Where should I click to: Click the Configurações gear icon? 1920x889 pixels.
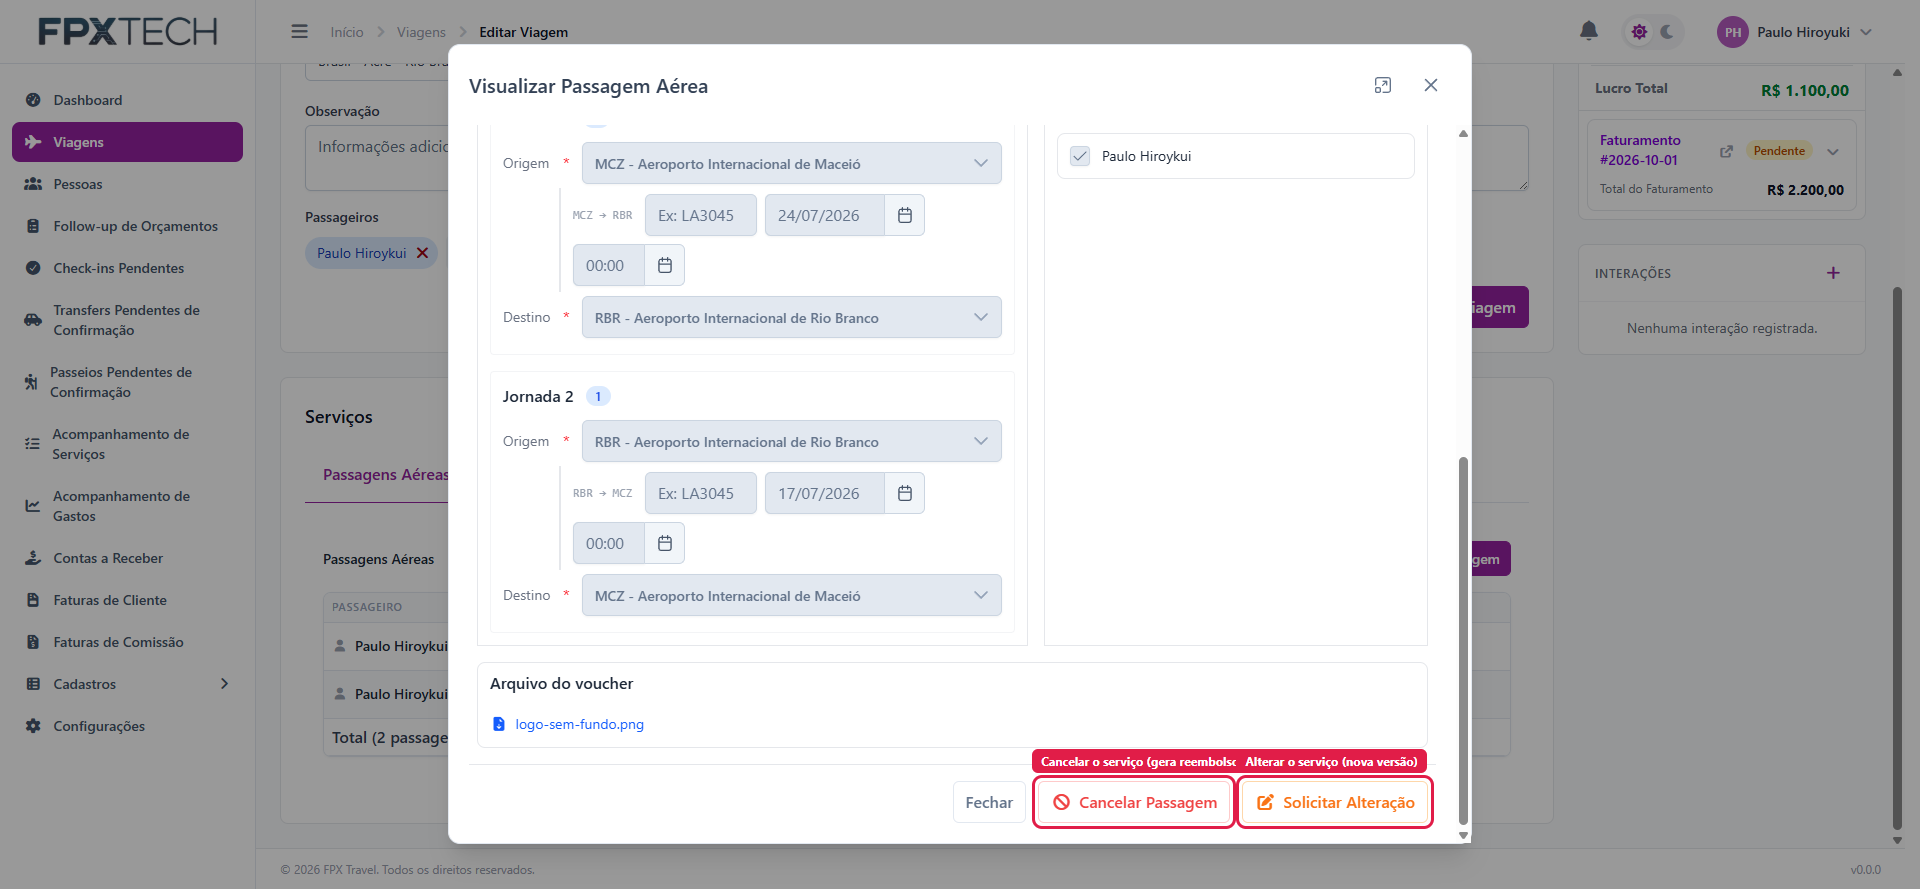click(x=33, y=726)
